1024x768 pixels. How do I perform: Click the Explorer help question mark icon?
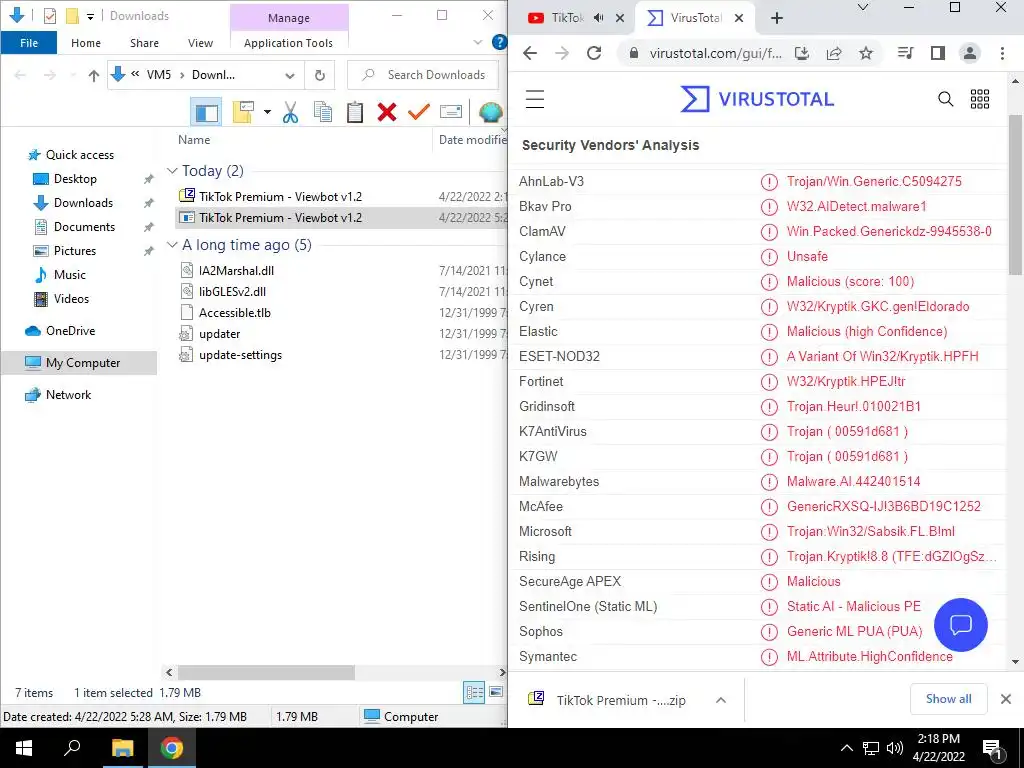(499, 42)
